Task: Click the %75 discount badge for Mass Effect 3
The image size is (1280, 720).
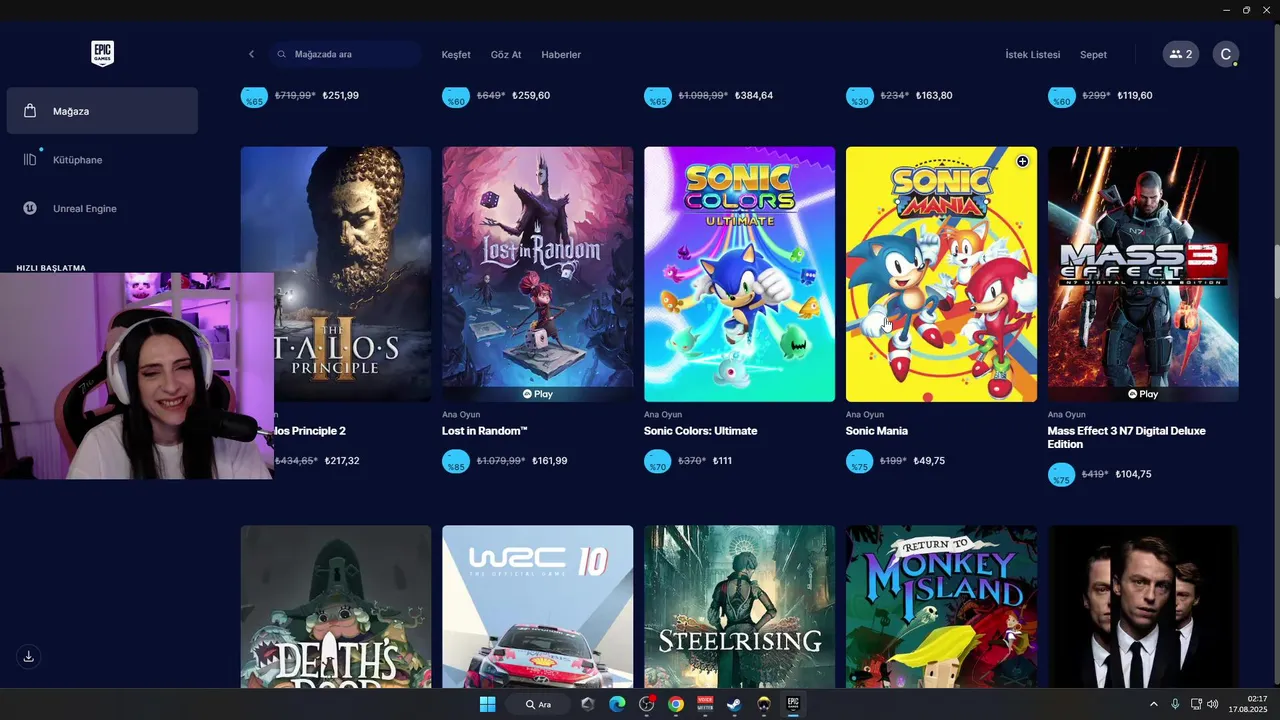Action: click(1062, 476)
